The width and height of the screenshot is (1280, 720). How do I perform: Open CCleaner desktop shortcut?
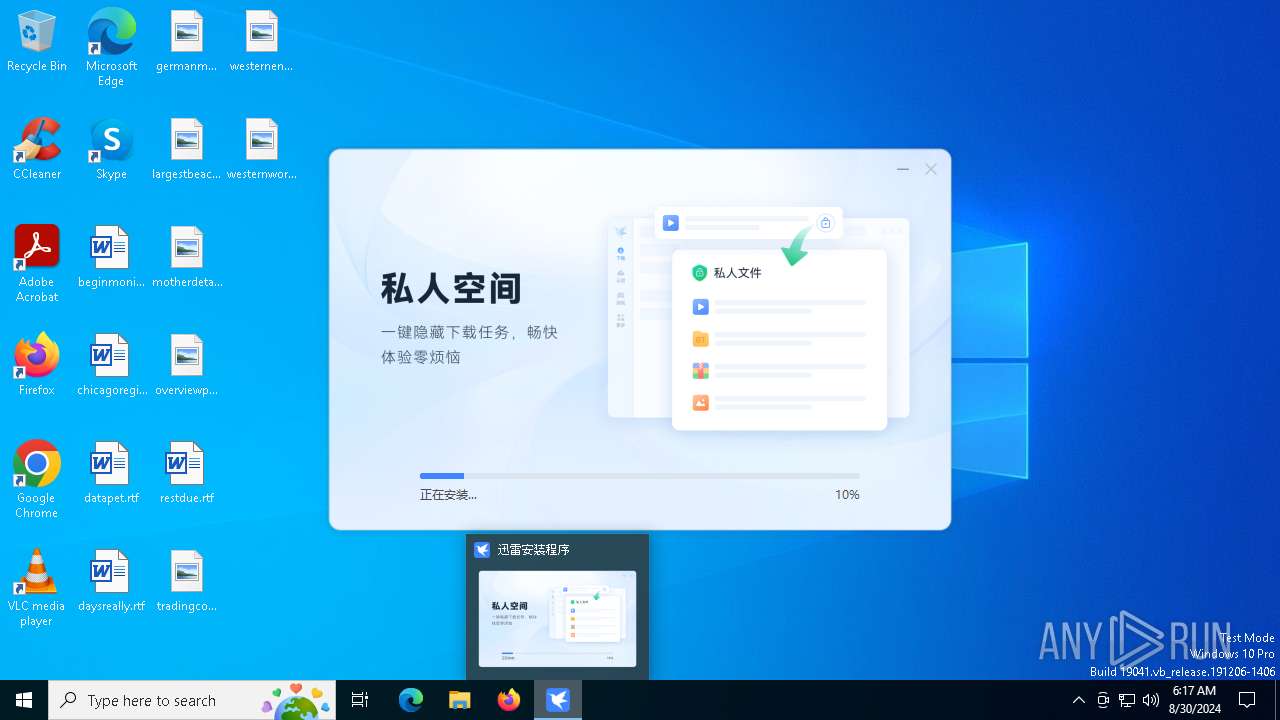click(x=37, y=149)
